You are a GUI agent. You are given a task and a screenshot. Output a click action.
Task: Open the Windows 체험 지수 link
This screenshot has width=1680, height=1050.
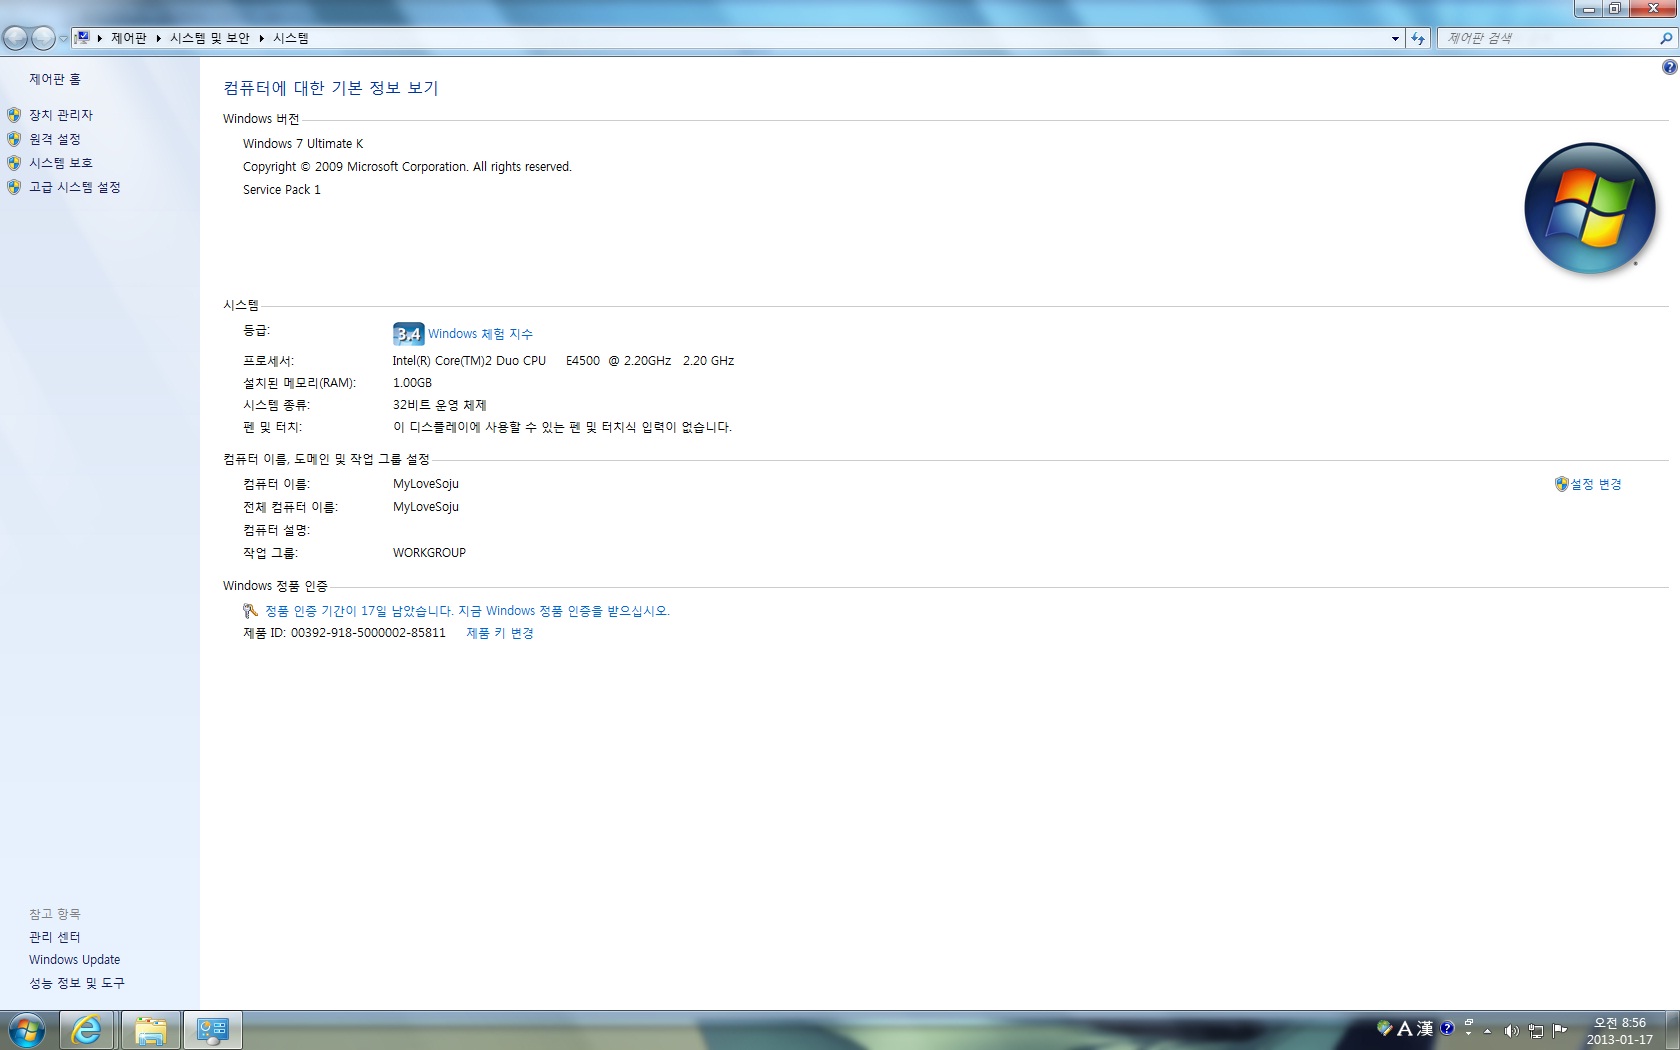coord(480,334)
